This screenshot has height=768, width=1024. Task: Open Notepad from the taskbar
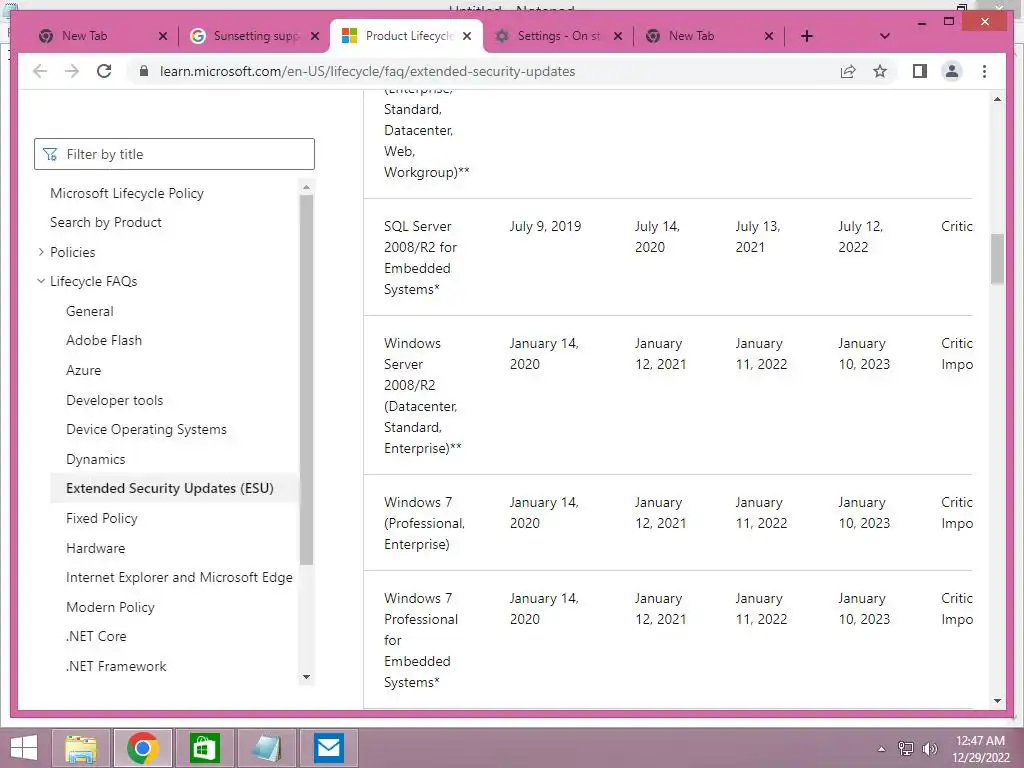(266, 748)
